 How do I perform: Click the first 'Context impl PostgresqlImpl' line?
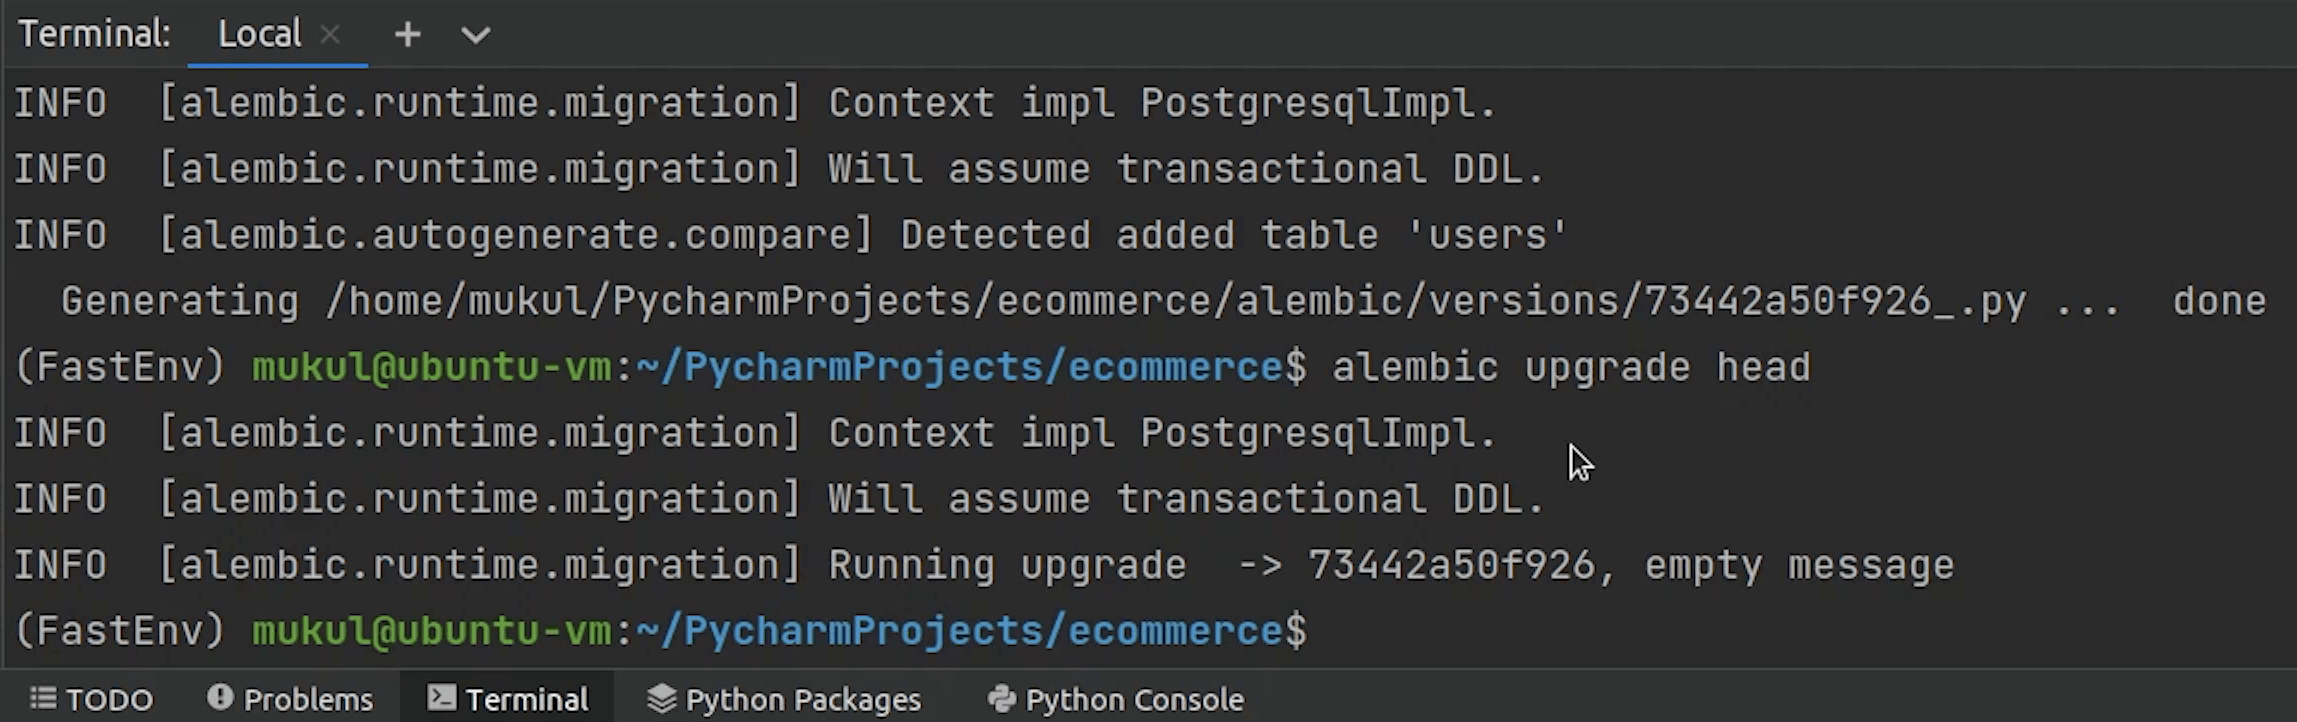(1161, 103)
